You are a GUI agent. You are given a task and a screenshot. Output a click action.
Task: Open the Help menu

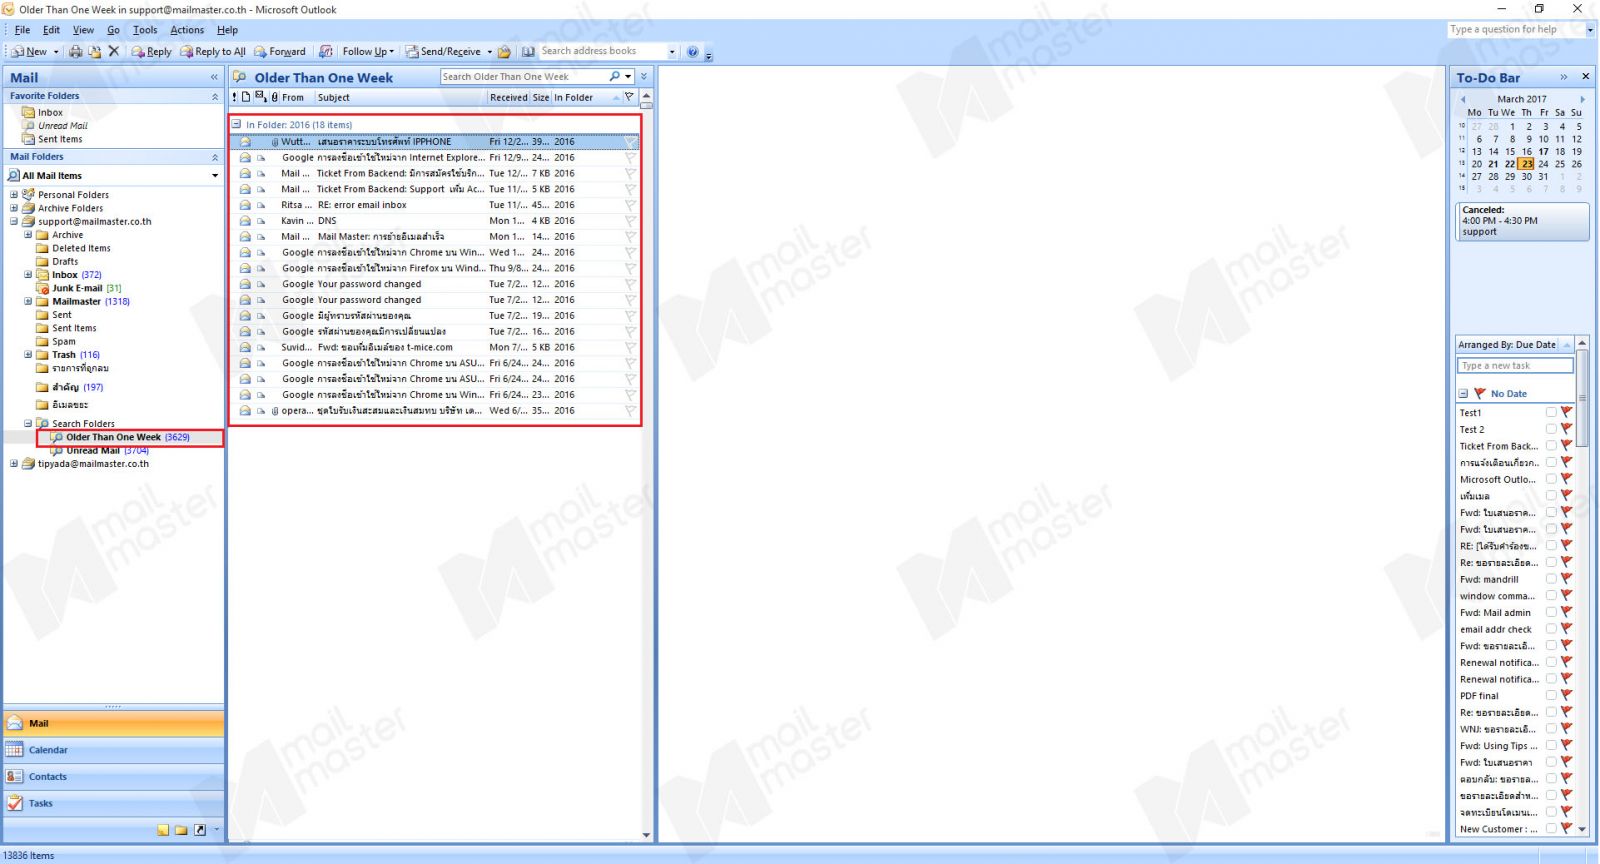tap(228, 30)
